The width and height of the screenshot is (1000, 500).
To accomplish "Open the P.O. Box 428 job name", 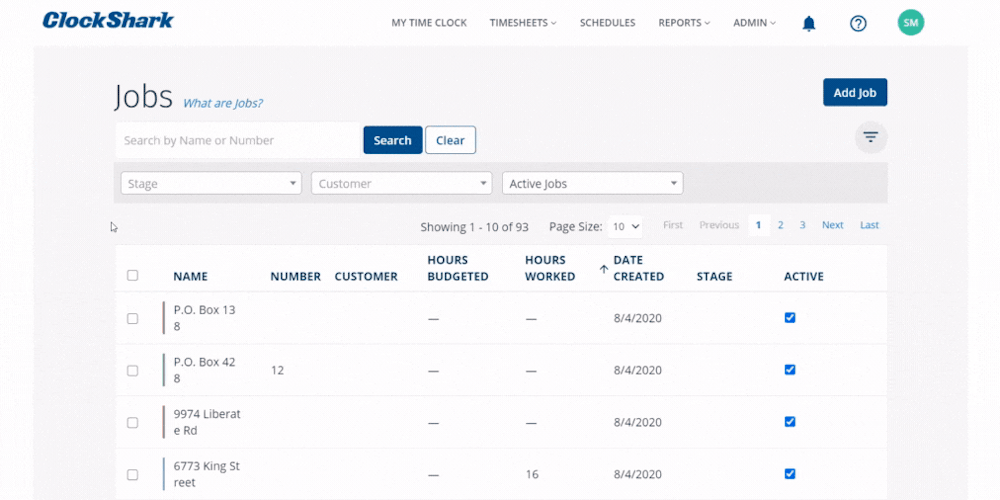I will point(204,371).
